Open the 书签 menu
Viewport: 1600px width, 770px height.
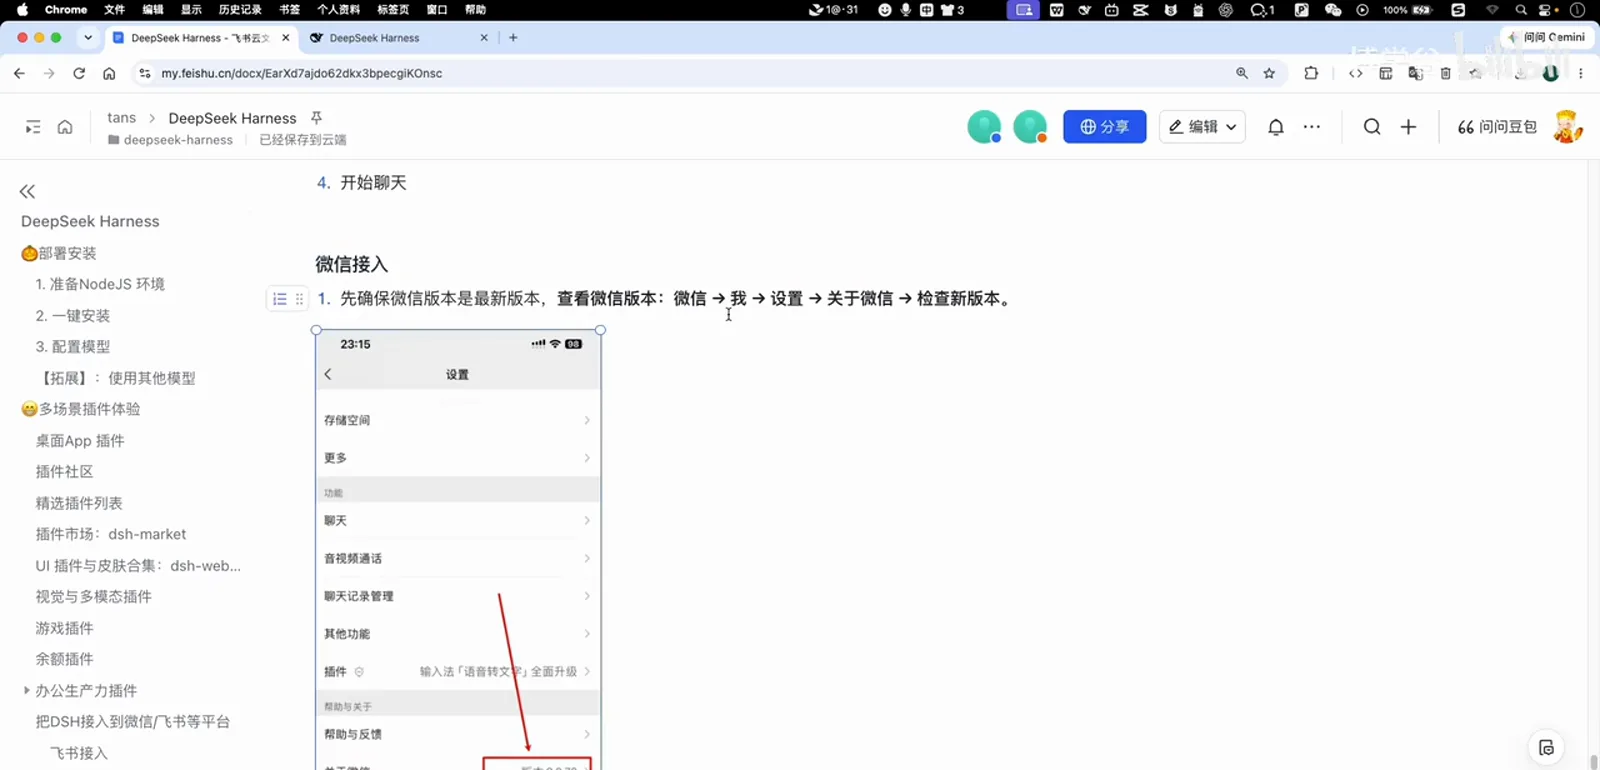click(x=289, y=9)
